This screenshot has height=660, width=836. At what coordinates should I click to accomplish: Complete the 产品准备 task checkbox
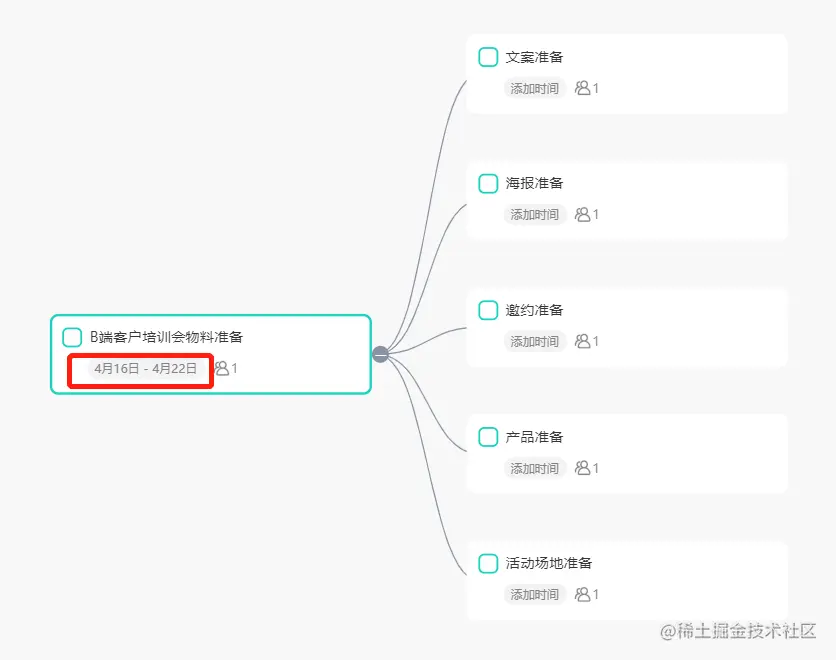click(x=488, y=437)
